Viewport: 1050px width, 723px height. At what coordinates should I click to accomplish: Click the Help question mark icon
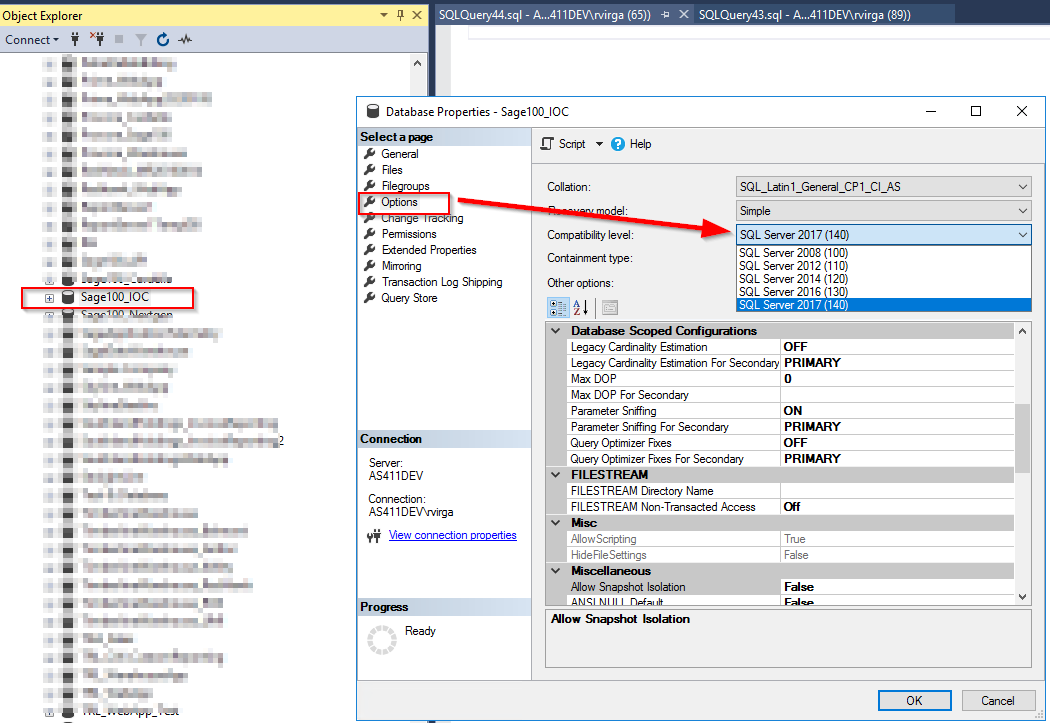618,144
